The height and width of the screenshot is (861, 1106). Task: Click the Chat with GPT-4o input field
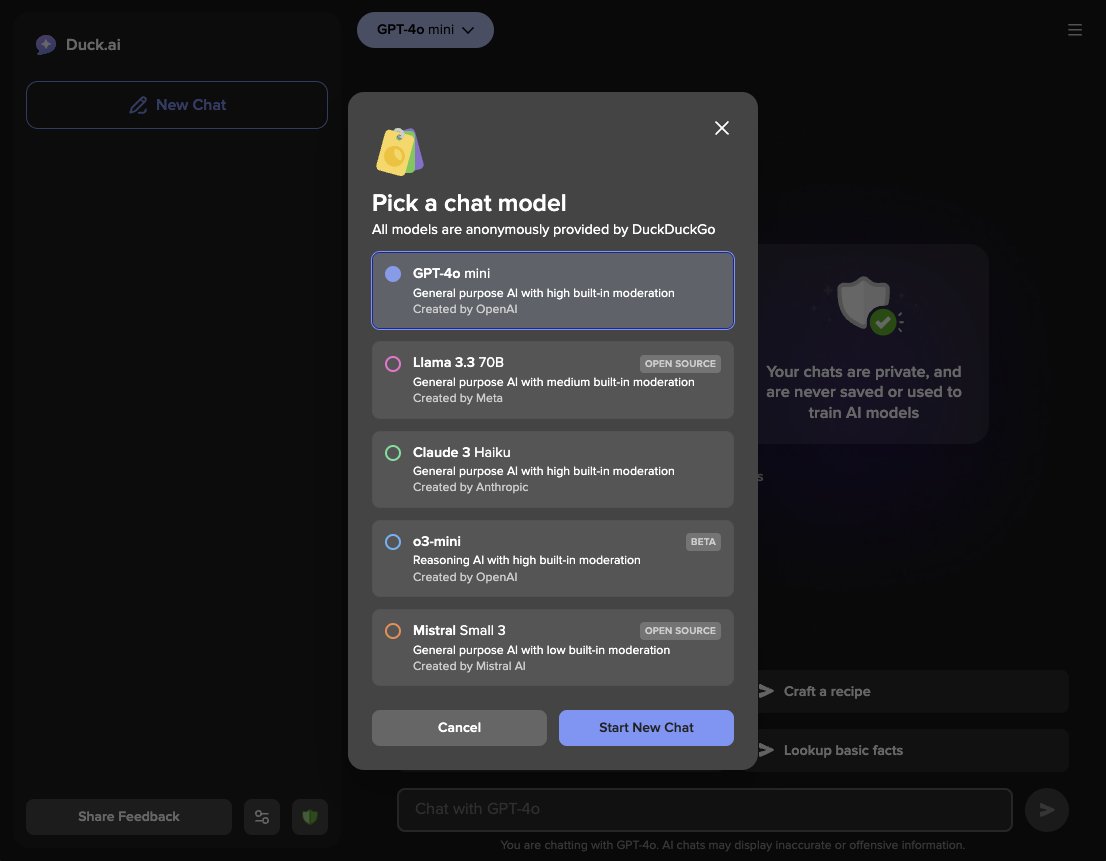coord(704,809)
